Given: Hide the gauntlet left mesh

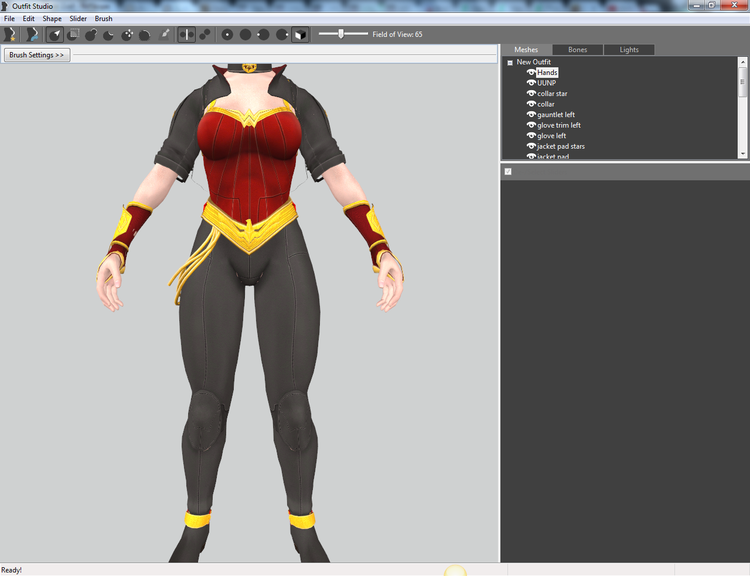Looking at the screenshot, I should (531, 114).
